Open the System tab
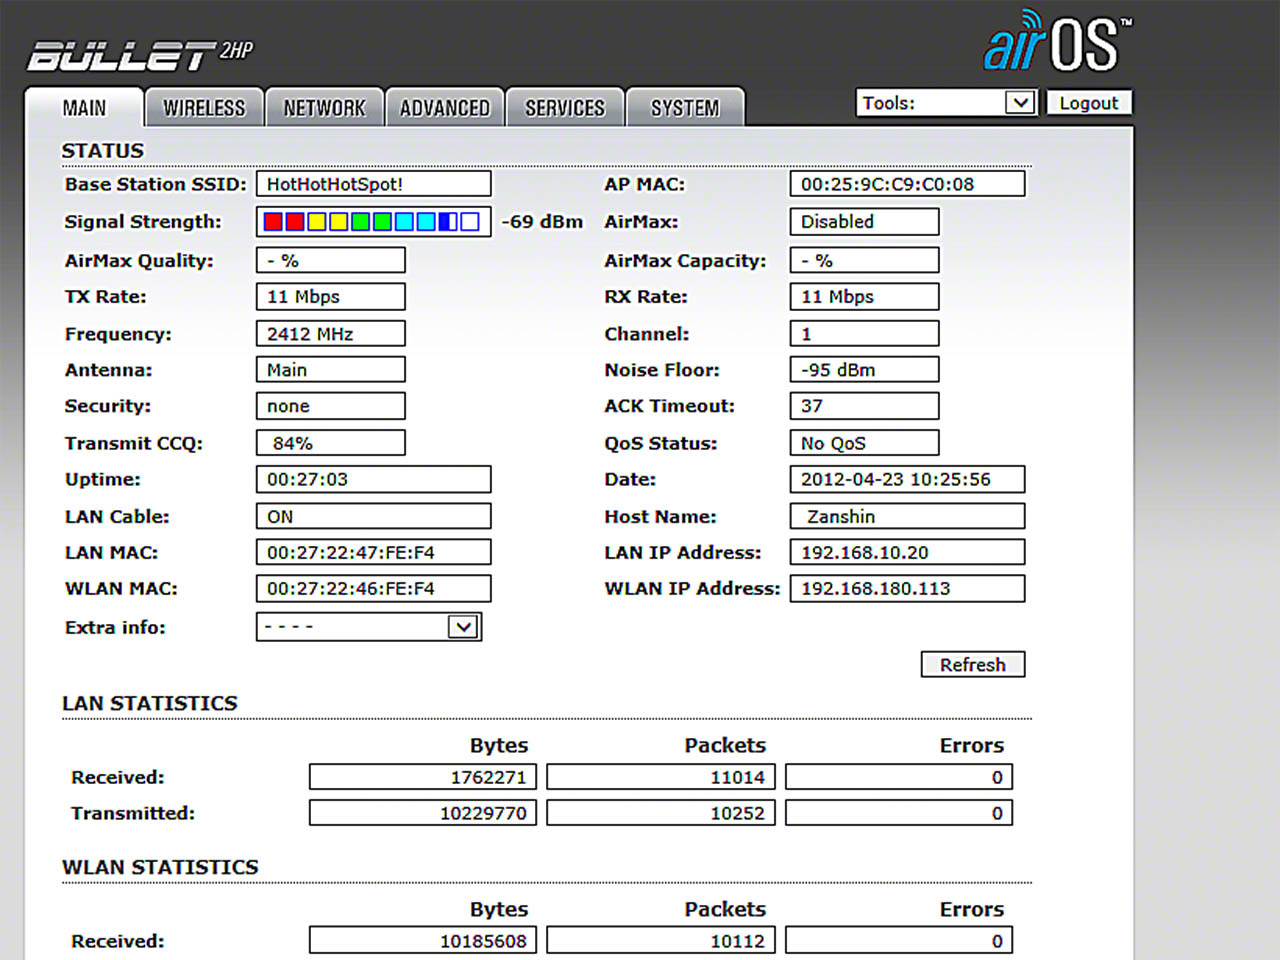The height and width of the screenshot is (960, 1280). (x=685, y=108)
